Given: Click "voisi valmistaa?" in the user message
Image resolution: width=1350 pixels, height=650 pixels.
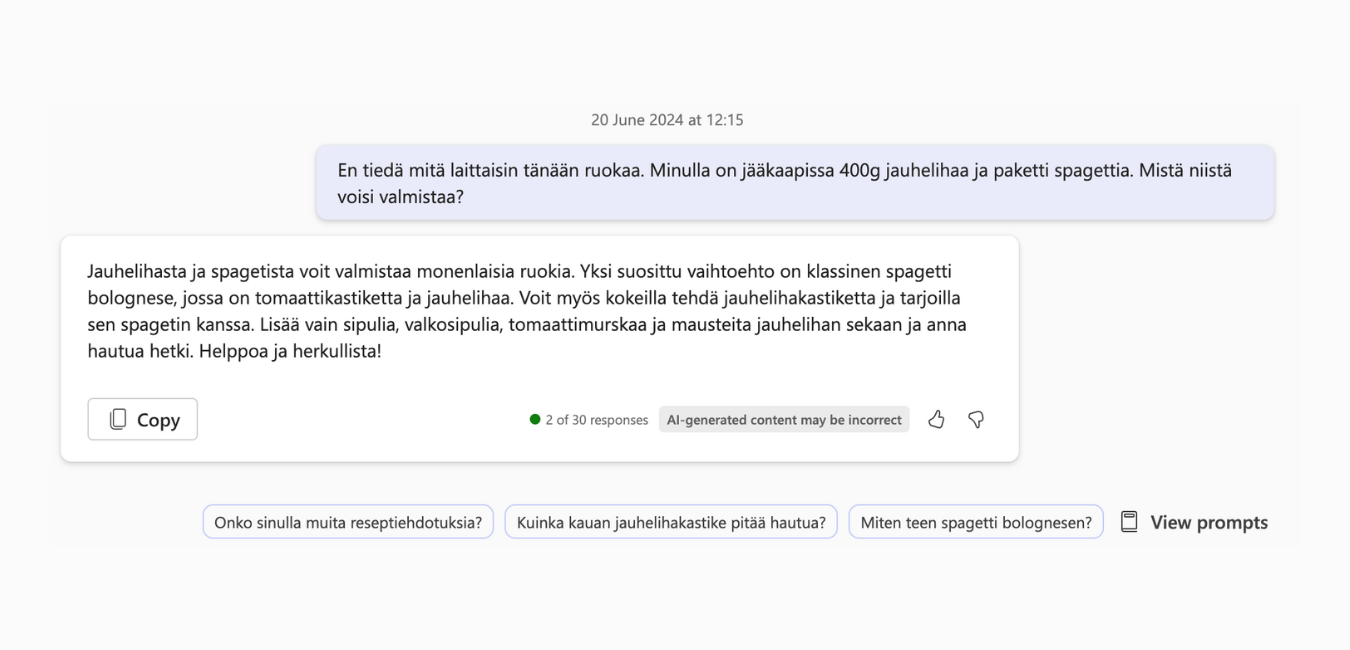Looking at the screenshot, I should pos(401,197).
